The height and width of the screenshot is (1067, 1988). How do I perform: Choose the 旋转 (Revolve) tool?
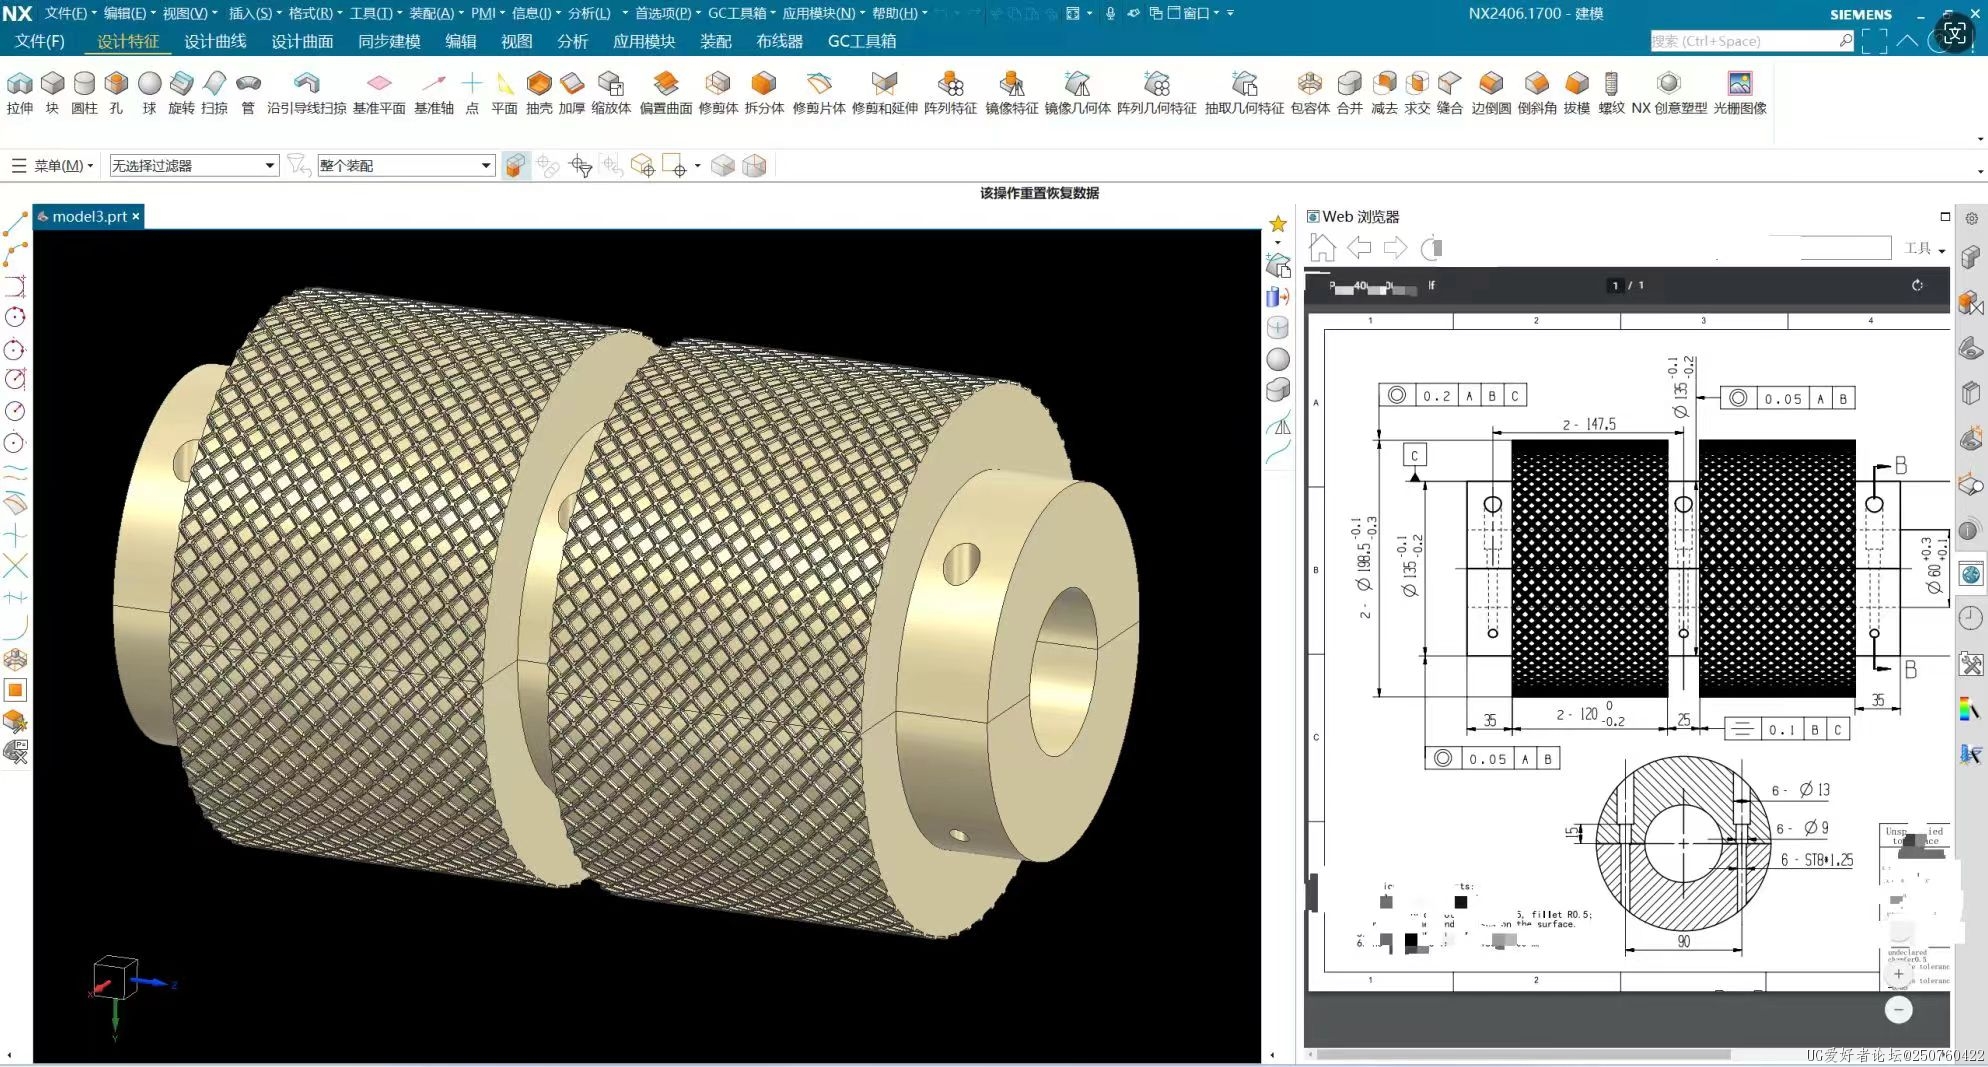[181, 92]
